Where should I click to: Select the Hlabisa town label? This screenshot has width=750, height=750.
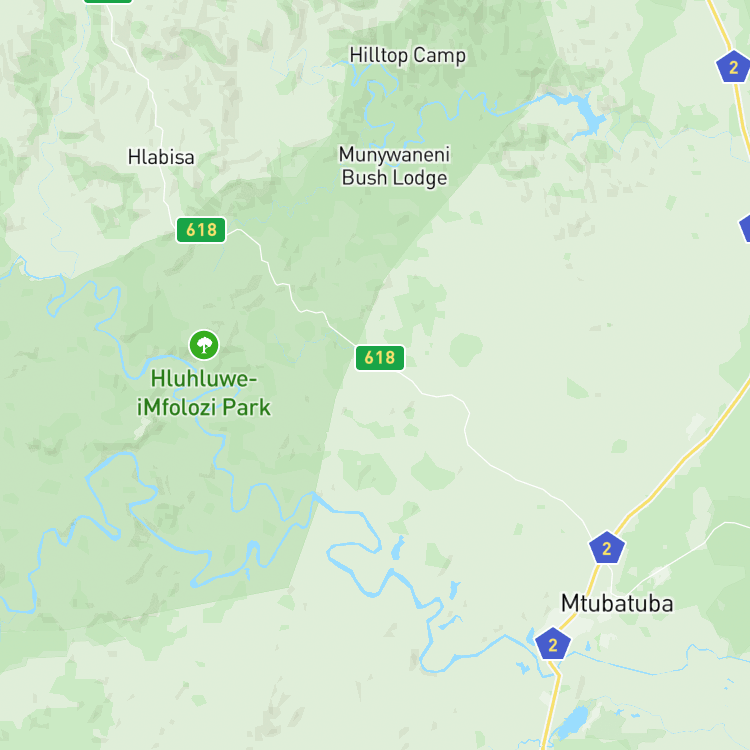click(x=161, y=157)
